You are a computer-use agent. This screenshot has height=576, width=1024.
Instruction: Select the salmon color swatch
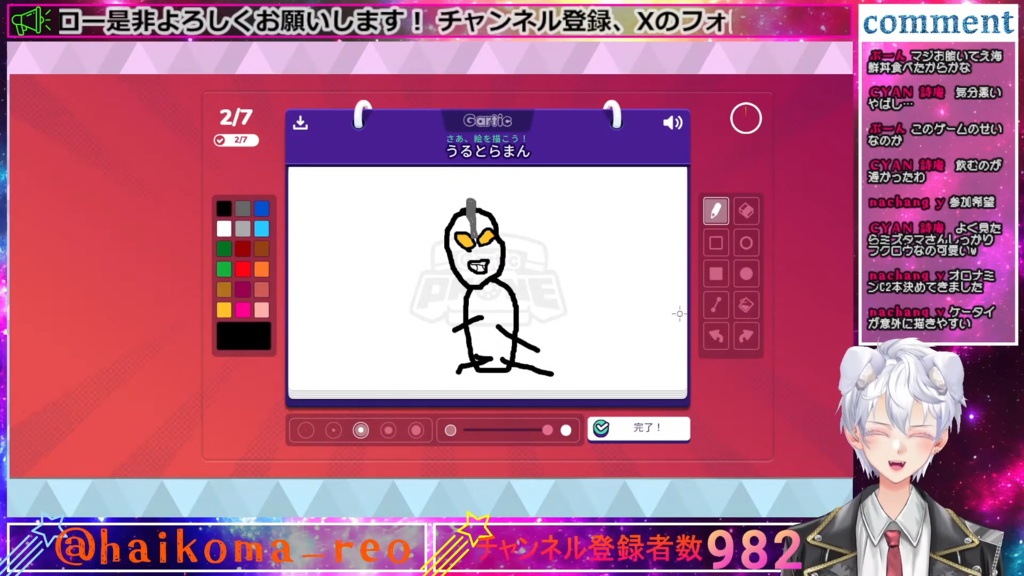262,289
